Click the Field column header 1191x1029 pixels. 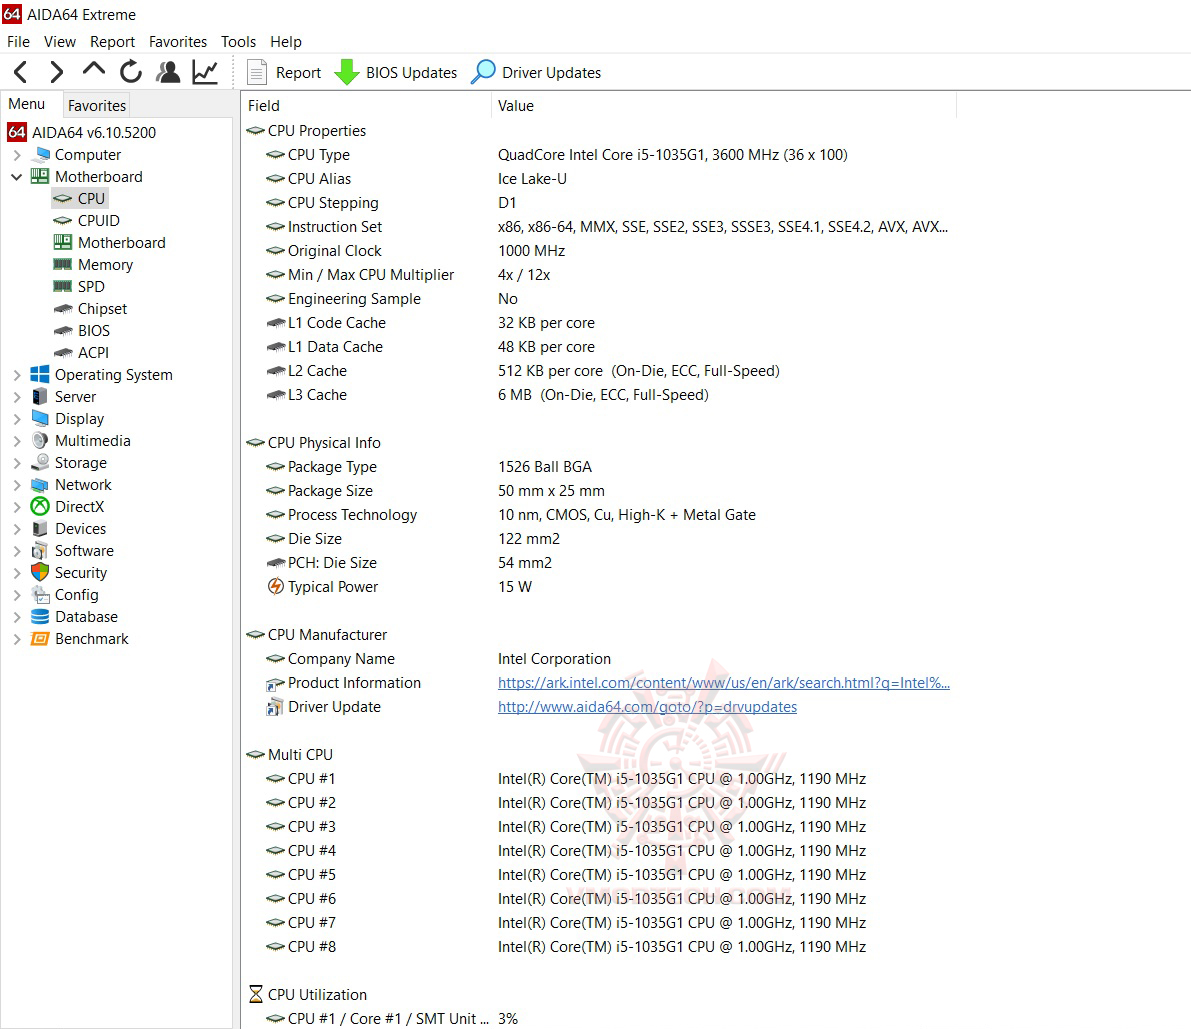tap(367, 106)
